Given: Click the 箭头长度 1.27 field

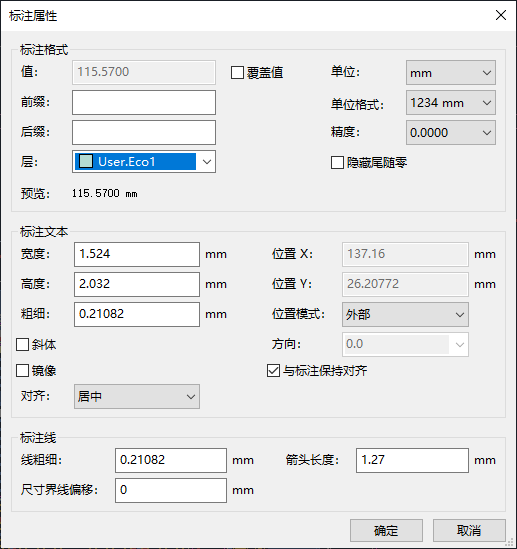Looking at the screenshot, I should click(412, 460).
